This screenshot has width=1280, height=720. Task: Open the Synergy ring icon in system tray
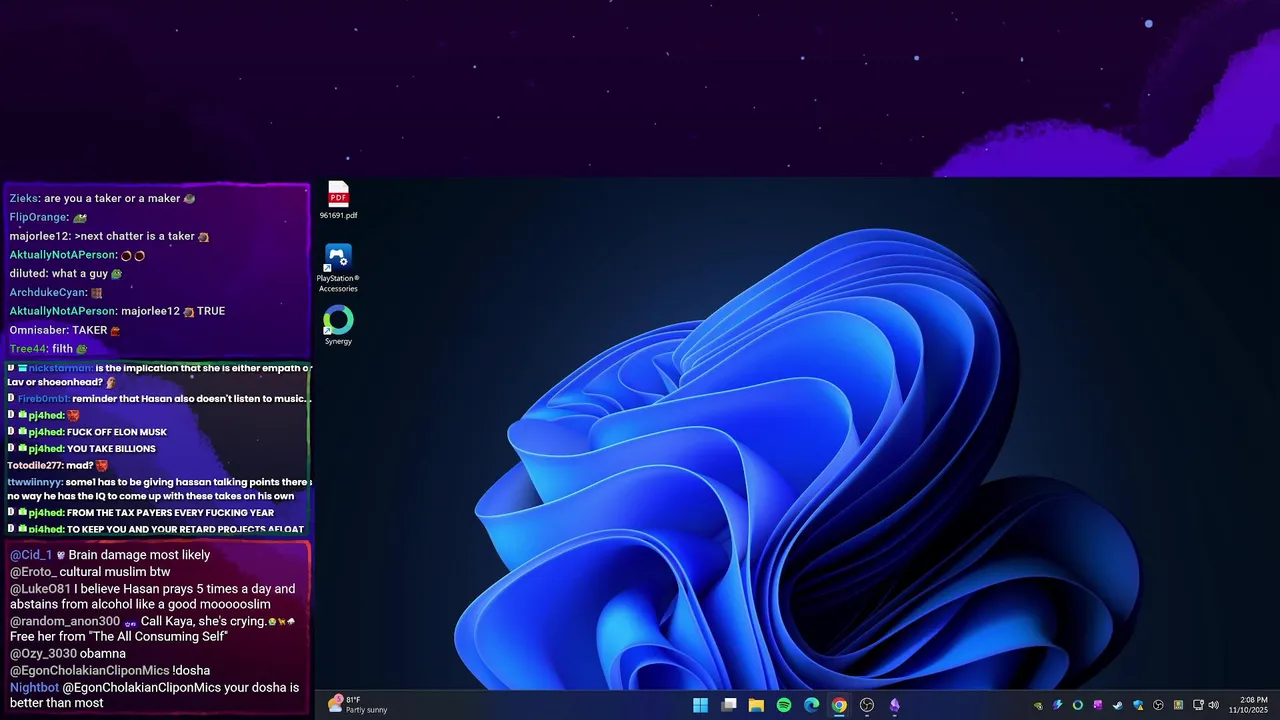tap(1078, 705)
